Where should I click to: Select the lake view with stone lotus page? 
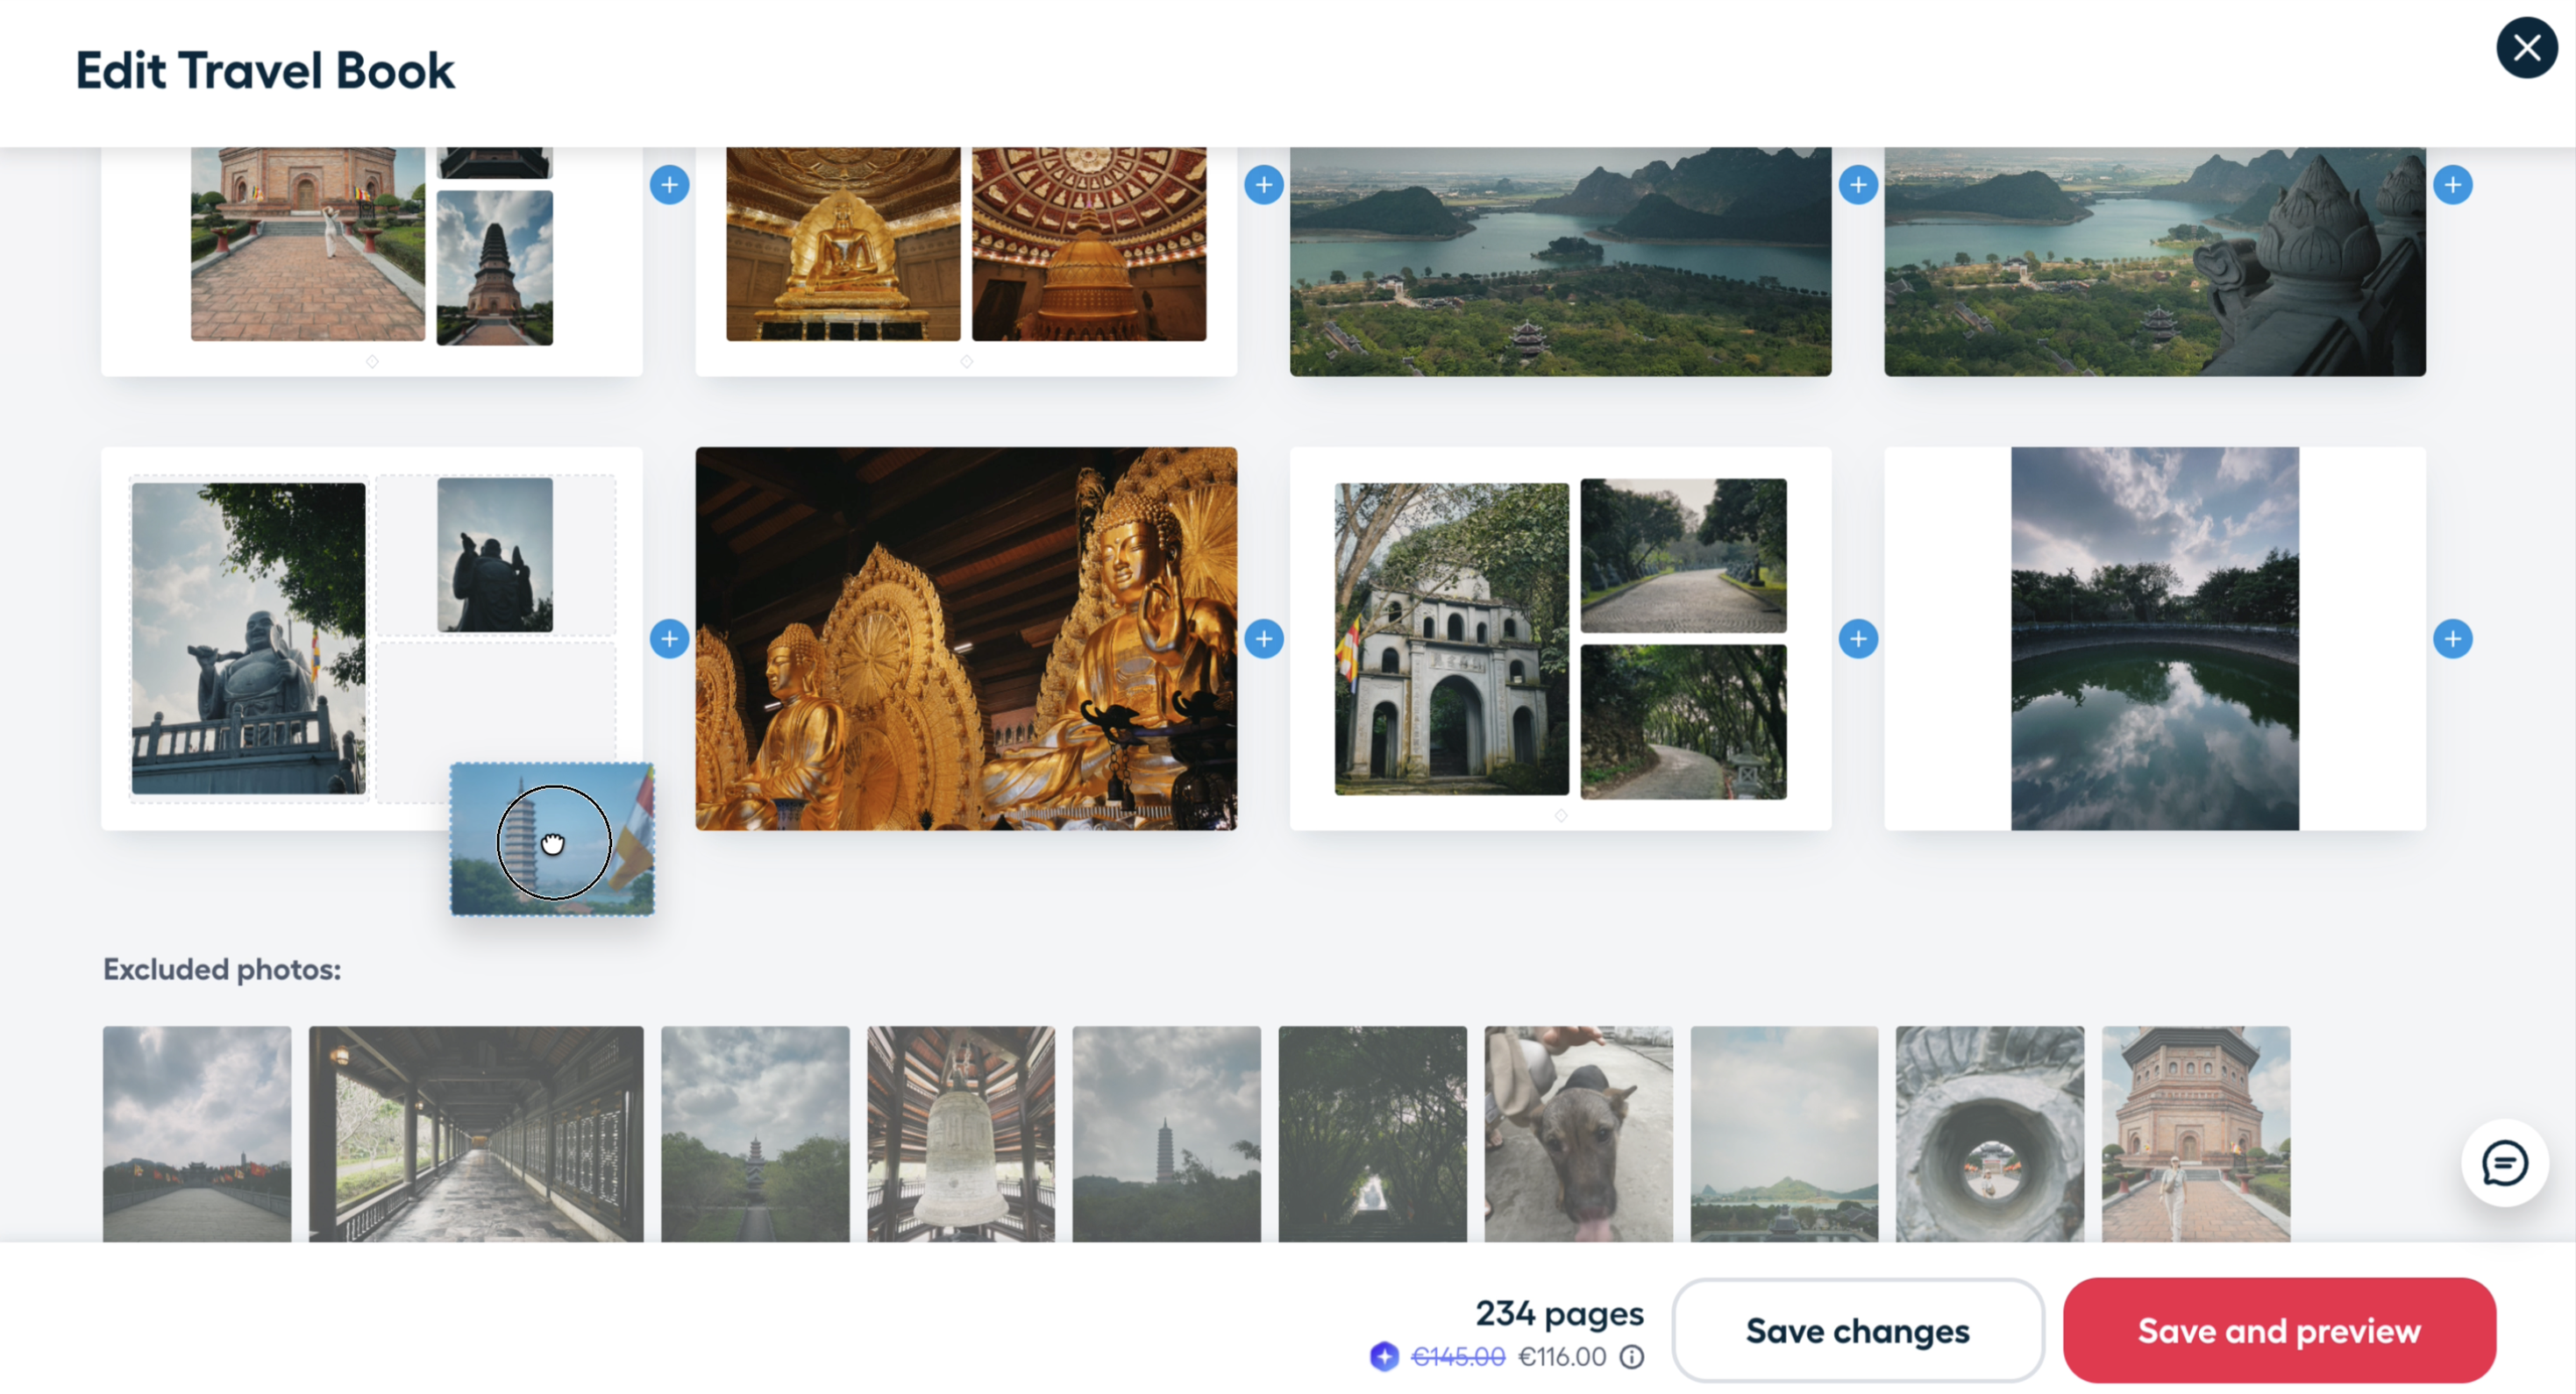pyautogui.click(x=2154, y=262)
